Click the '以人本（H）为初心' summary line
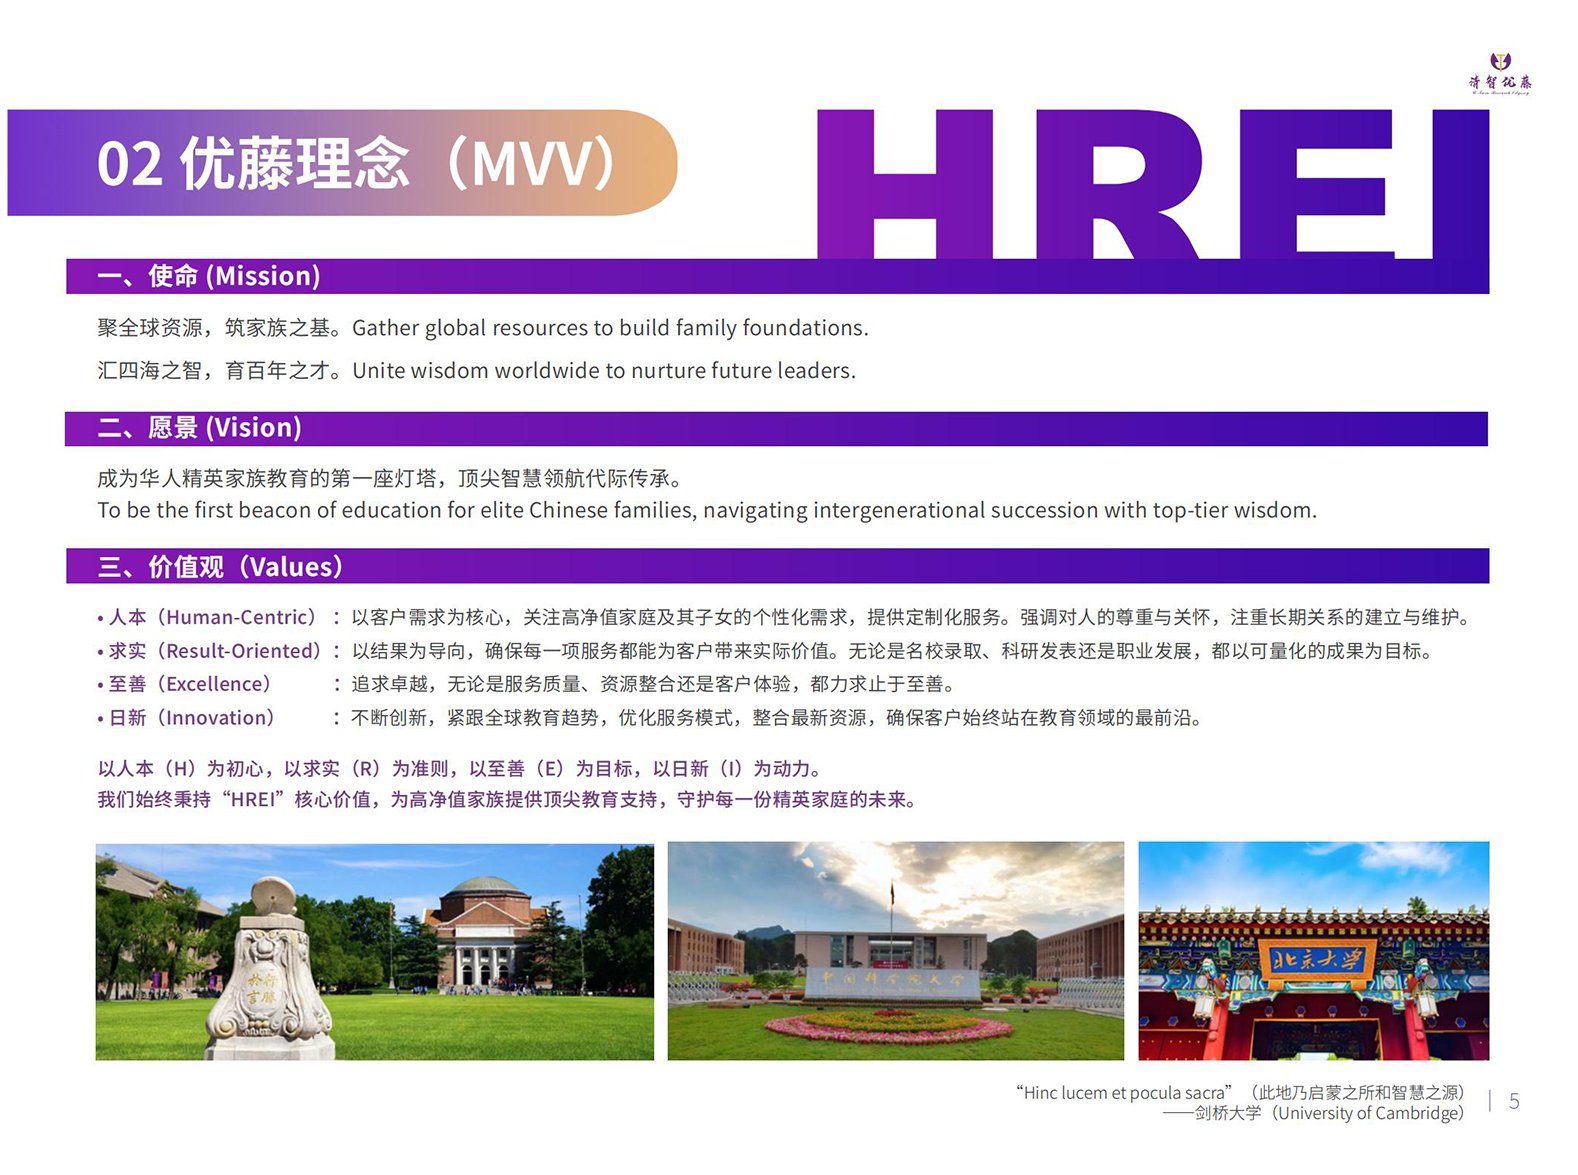The width and height of the screenshot is (1578, 1175). coord(462,769)
